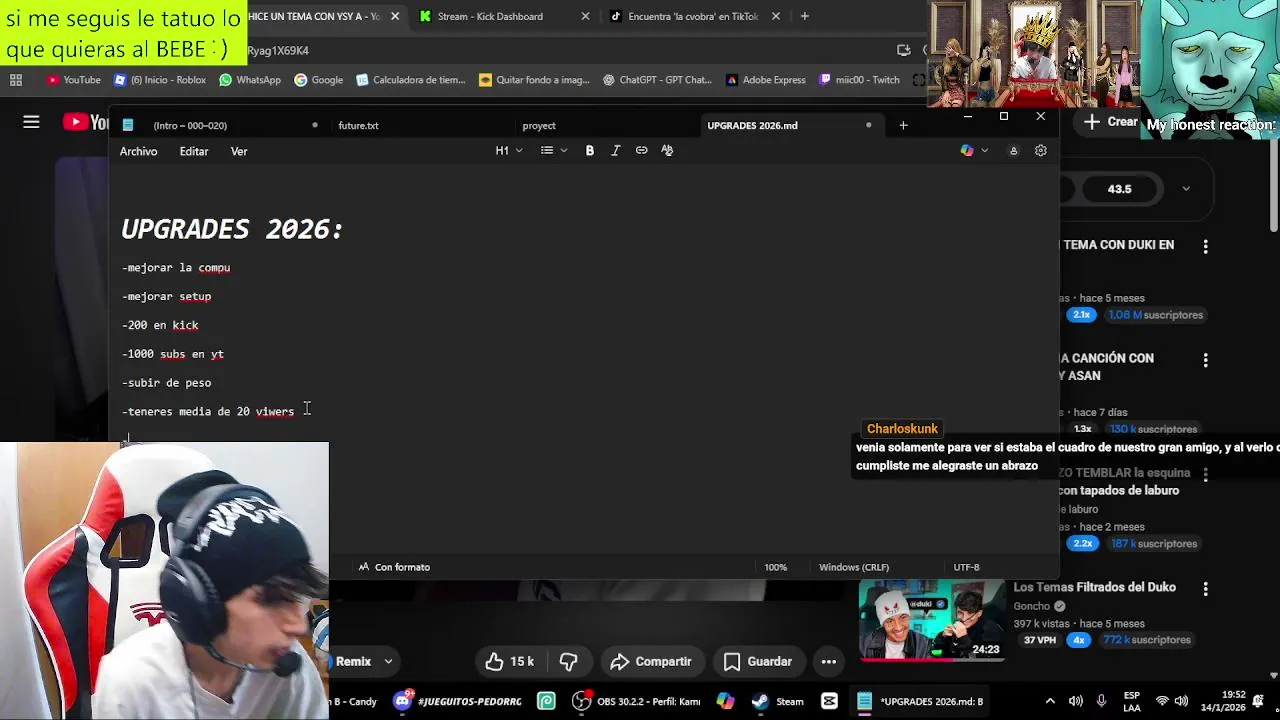The width and height of the screenshot is (1280, 720).
Task: Apply italic formatting in Notepad toolbar
Action: tap(616, 150)
